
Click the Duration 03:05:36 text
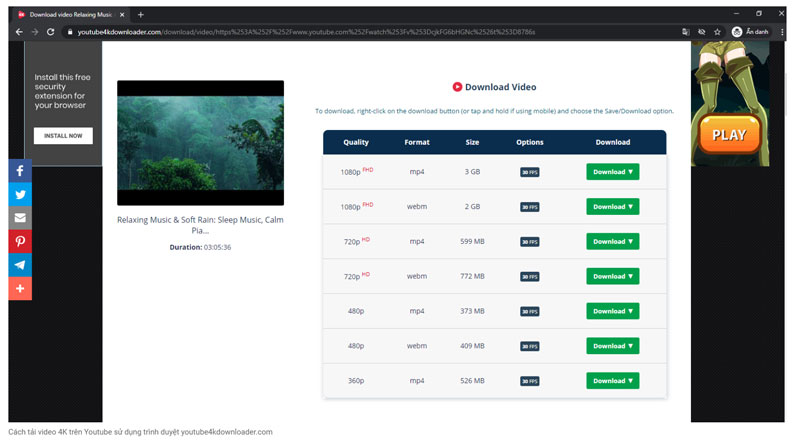[200, 247]
